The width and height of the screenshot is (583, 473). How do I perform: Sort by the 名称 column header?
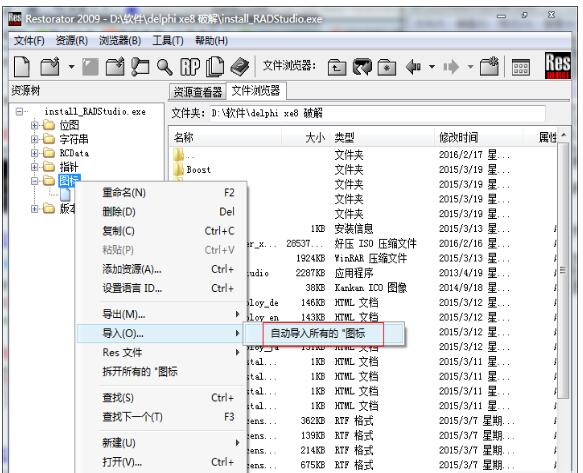(x=225, y=138)
